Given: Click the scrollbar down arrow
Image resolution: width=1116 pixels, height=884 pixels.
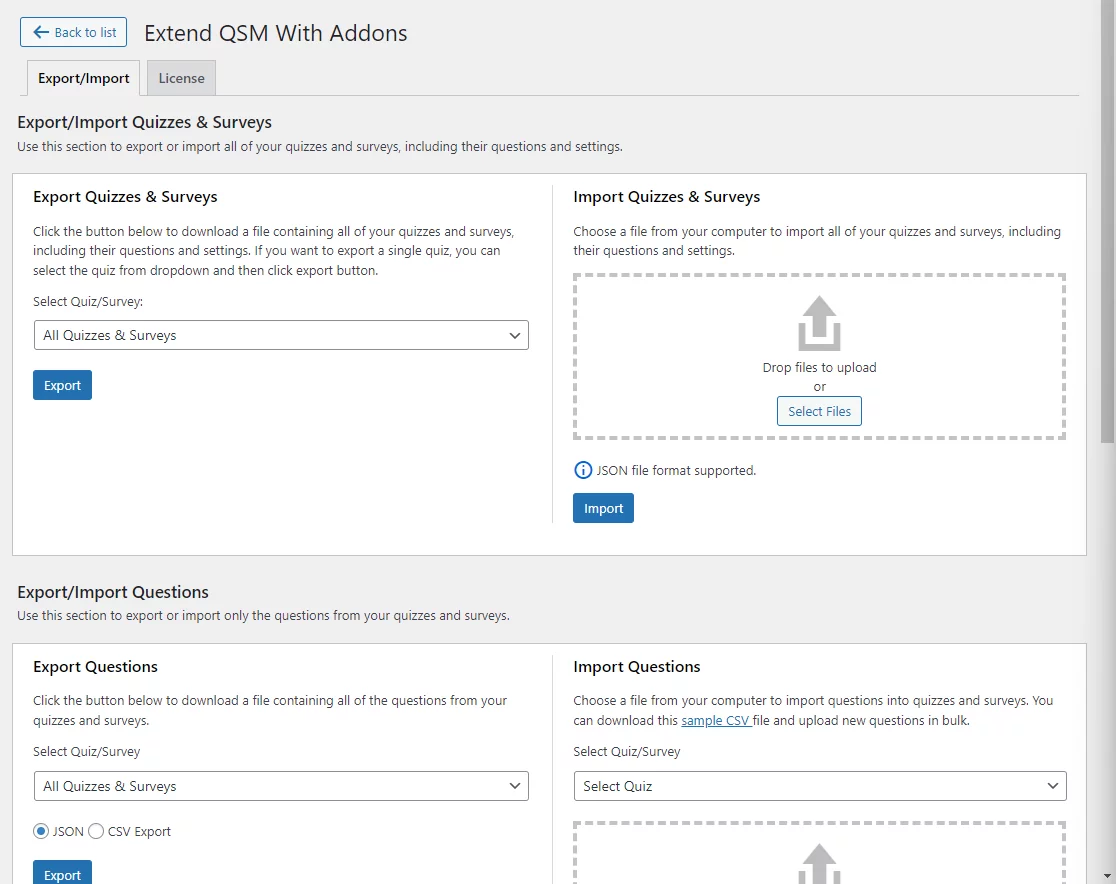Looking at the screenshot, I should 1108,875.
